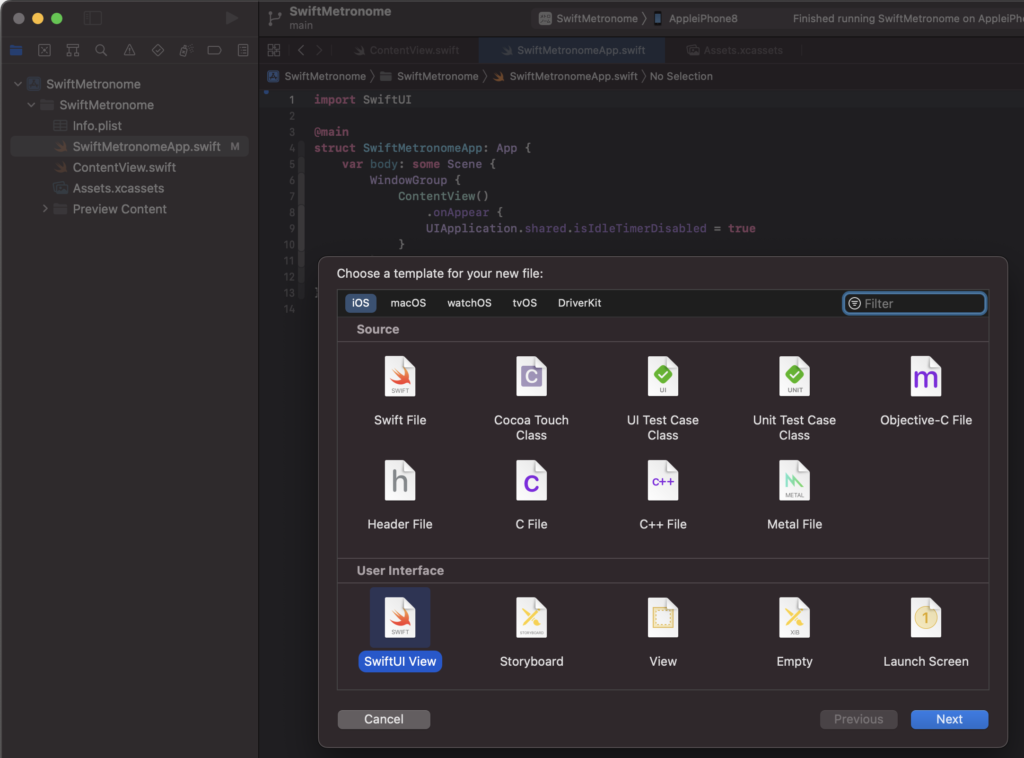Image resolution: width=1024 pixels, height=758 pixels.
Task: Choose the Cocoa Touch Class template
Action: pyautogui.click(x=531, y=398)
